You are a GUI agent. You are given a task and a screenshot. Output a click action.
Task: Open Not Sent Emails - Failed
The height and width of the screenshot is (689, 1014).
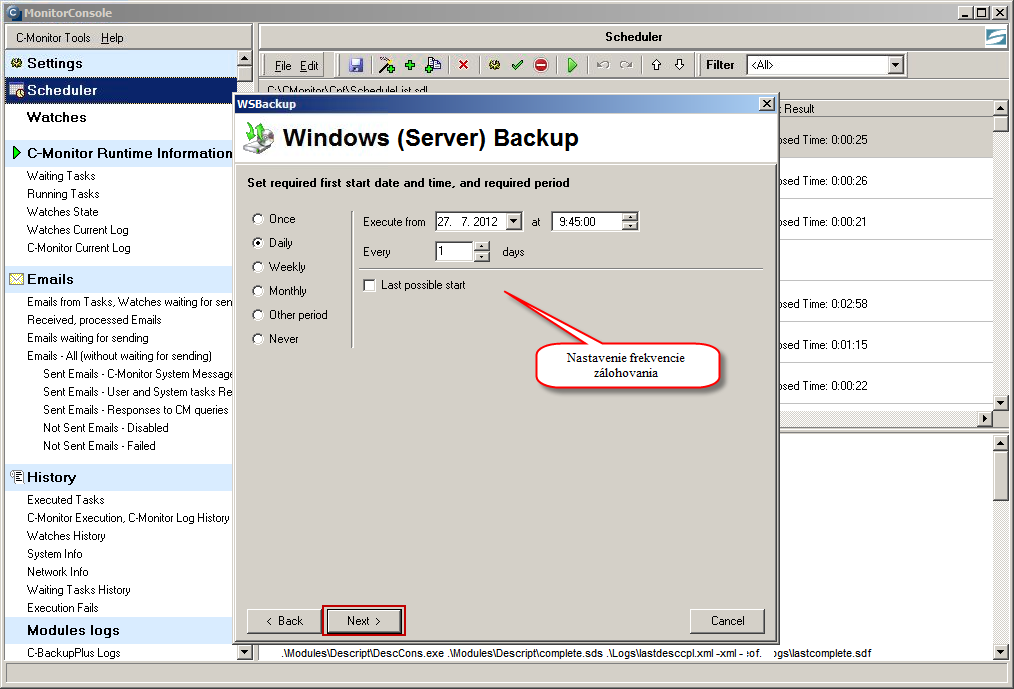tap(99, 446)
